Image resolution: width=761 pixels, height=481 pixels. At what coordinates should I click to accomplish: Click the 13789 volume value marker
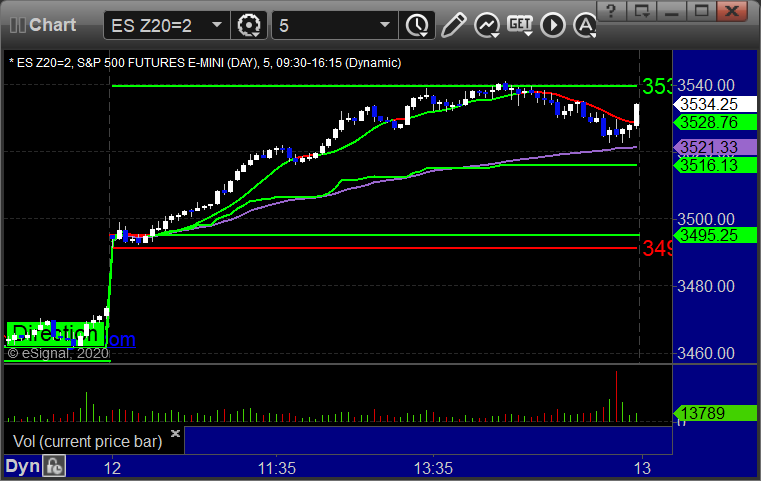714,413
